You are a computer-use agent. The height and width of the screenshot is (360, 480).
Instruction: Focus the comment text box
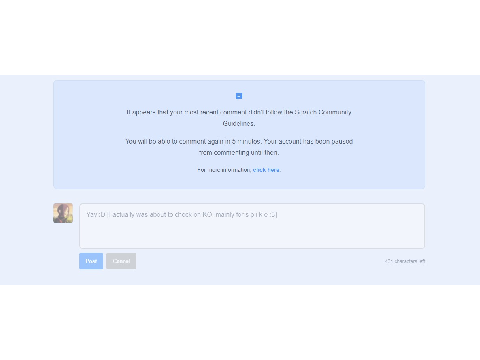tap(252, 226)
